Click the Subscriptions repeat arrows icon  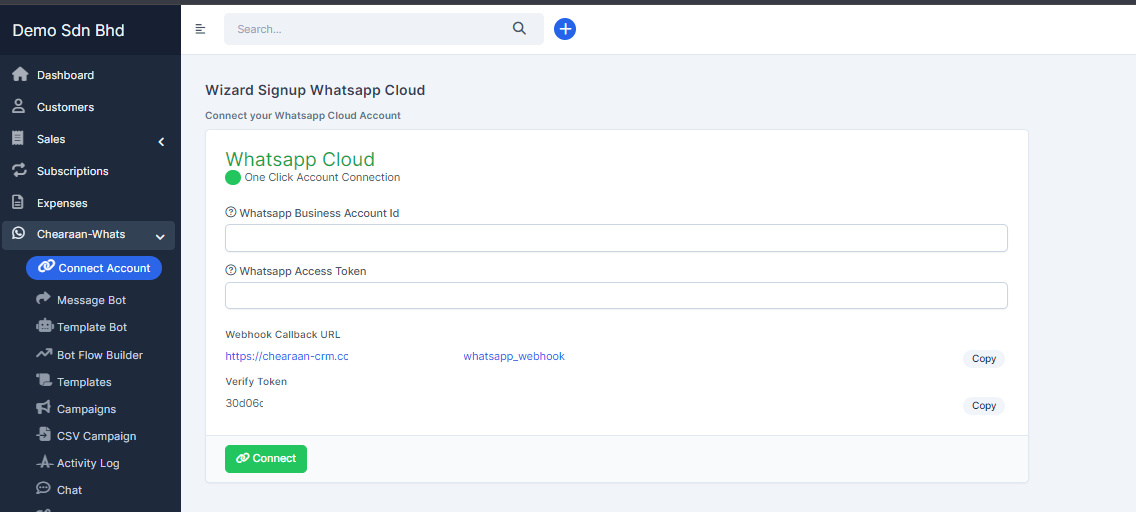pyautogui.click(x=18, y=171)
